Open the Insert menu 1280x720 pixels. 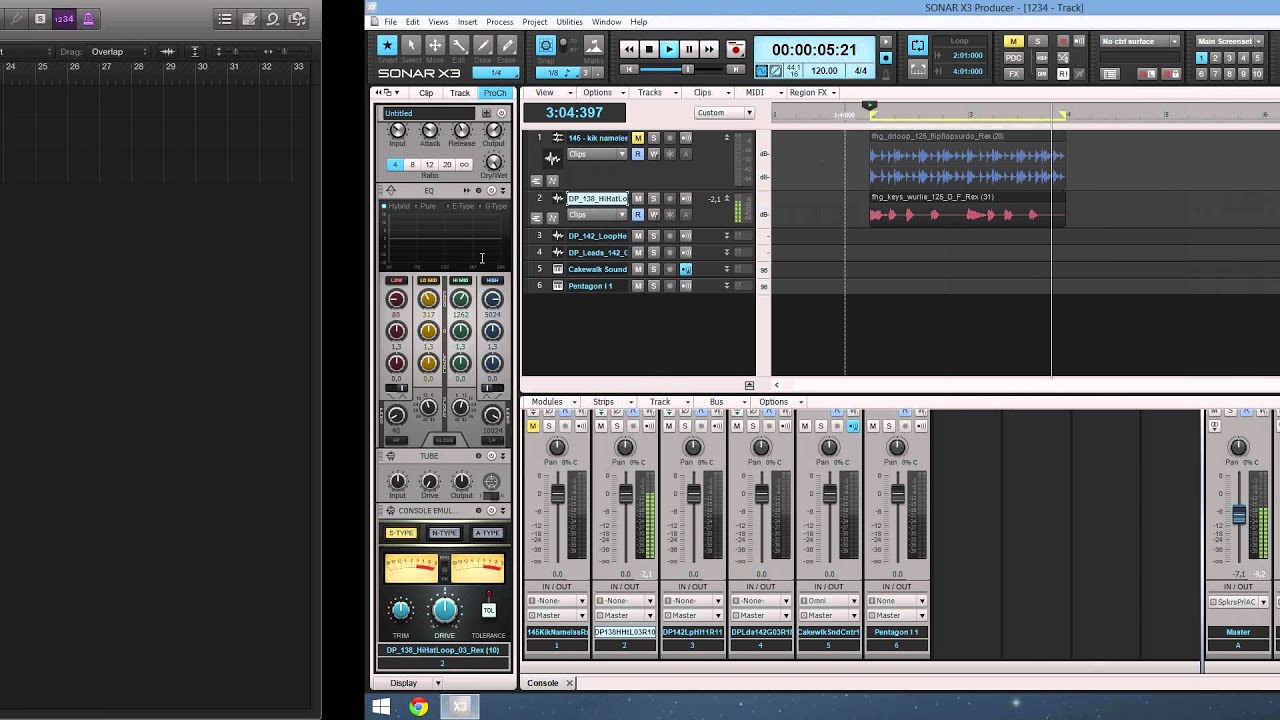pos(467,22)
